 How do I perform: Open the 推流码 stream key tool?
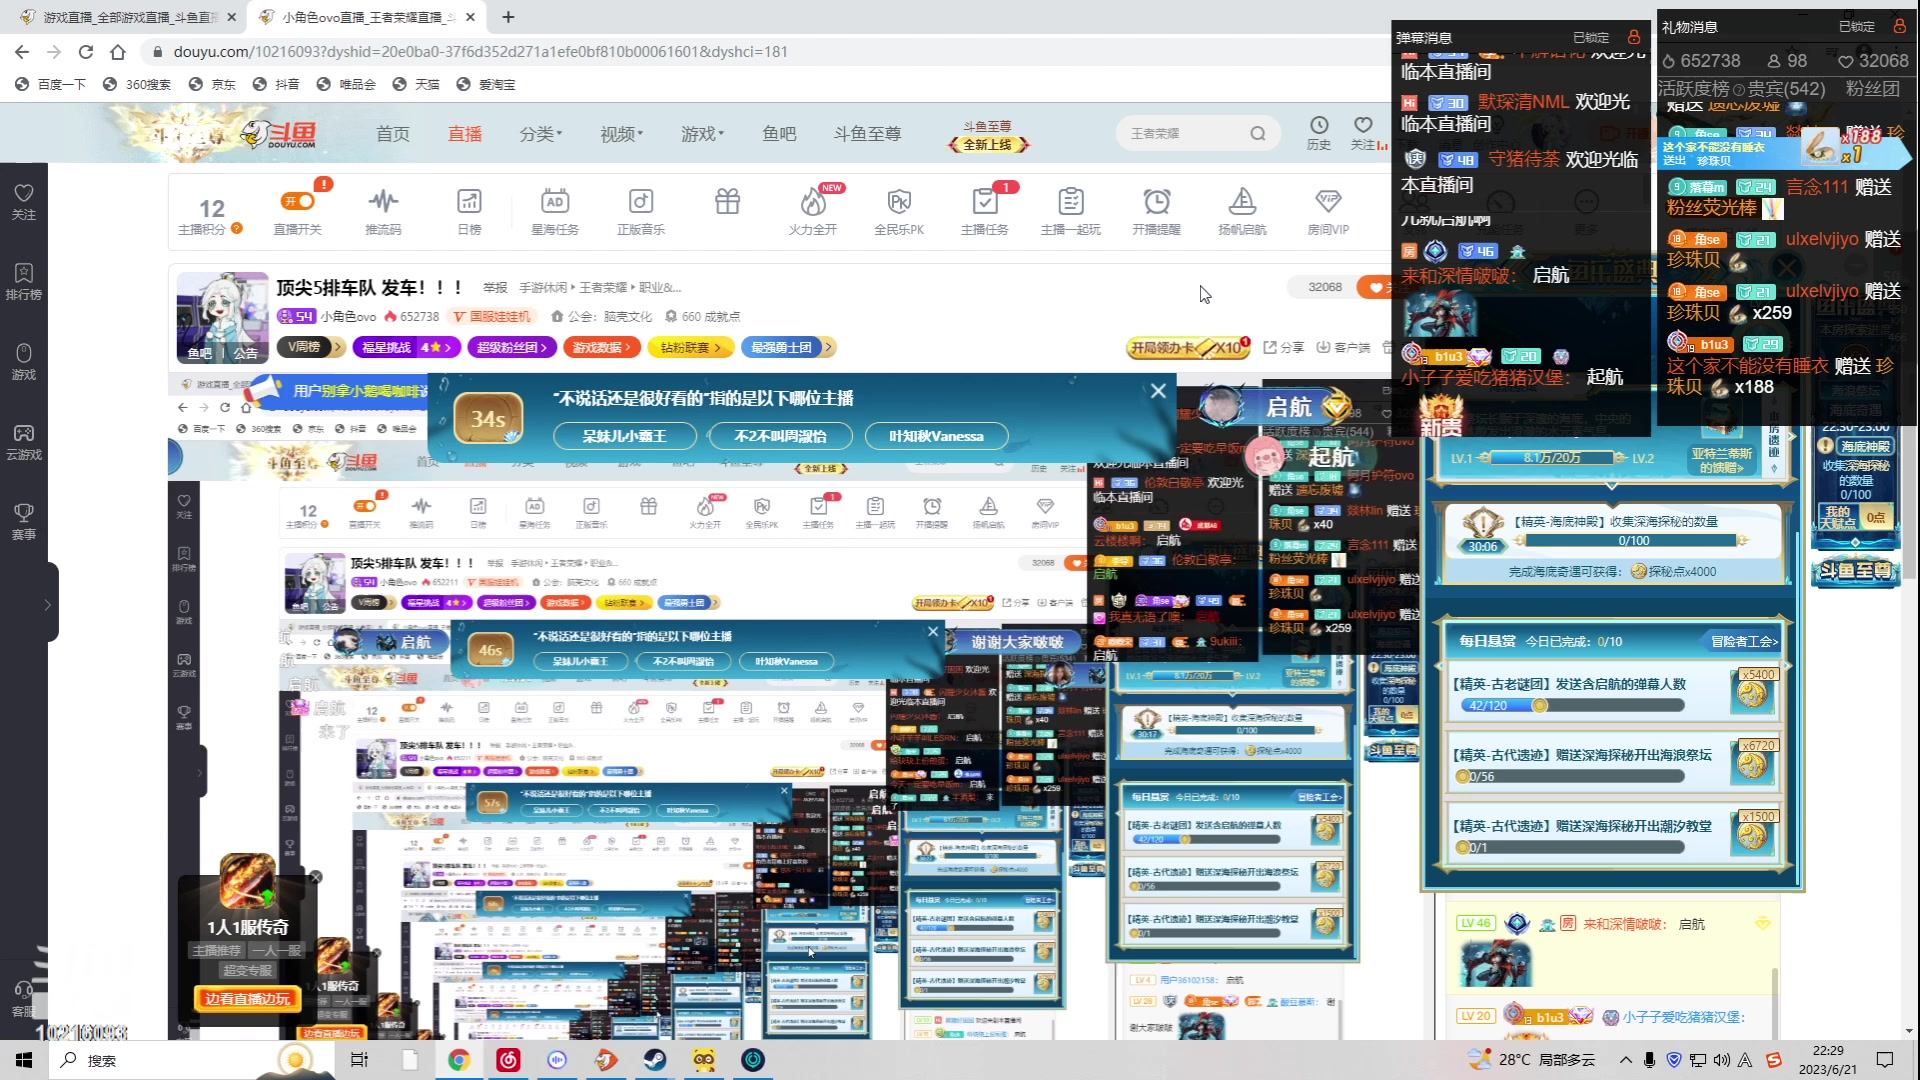(383, 202)
